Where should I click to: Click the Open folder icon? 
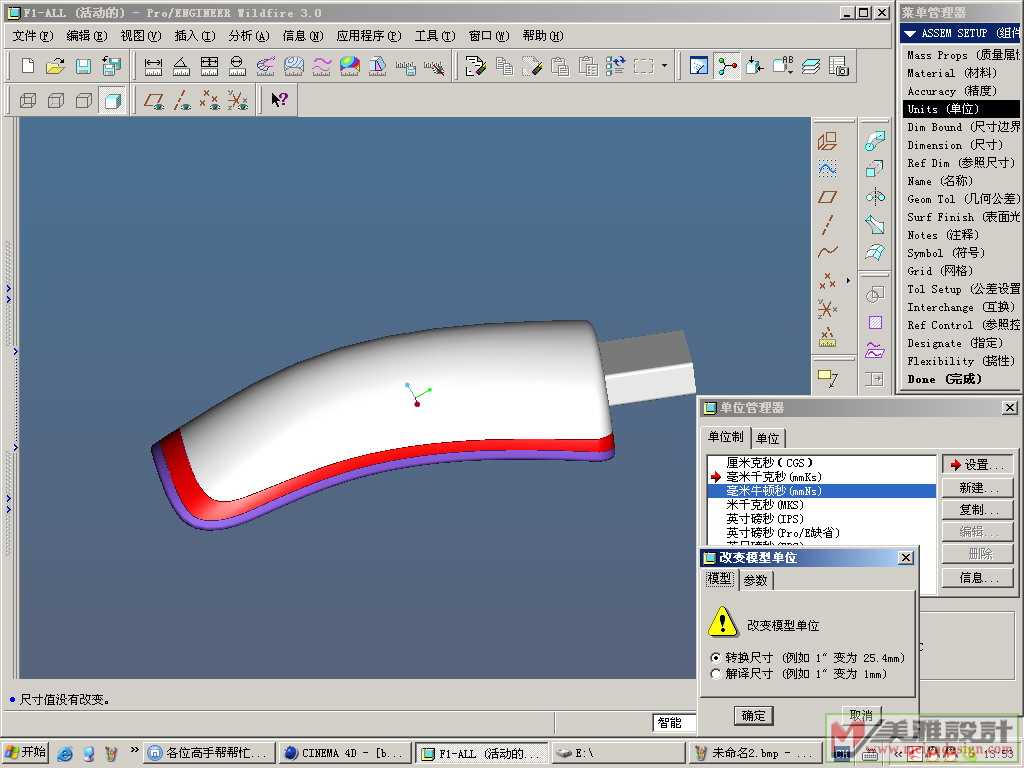(x=56, y=67)
